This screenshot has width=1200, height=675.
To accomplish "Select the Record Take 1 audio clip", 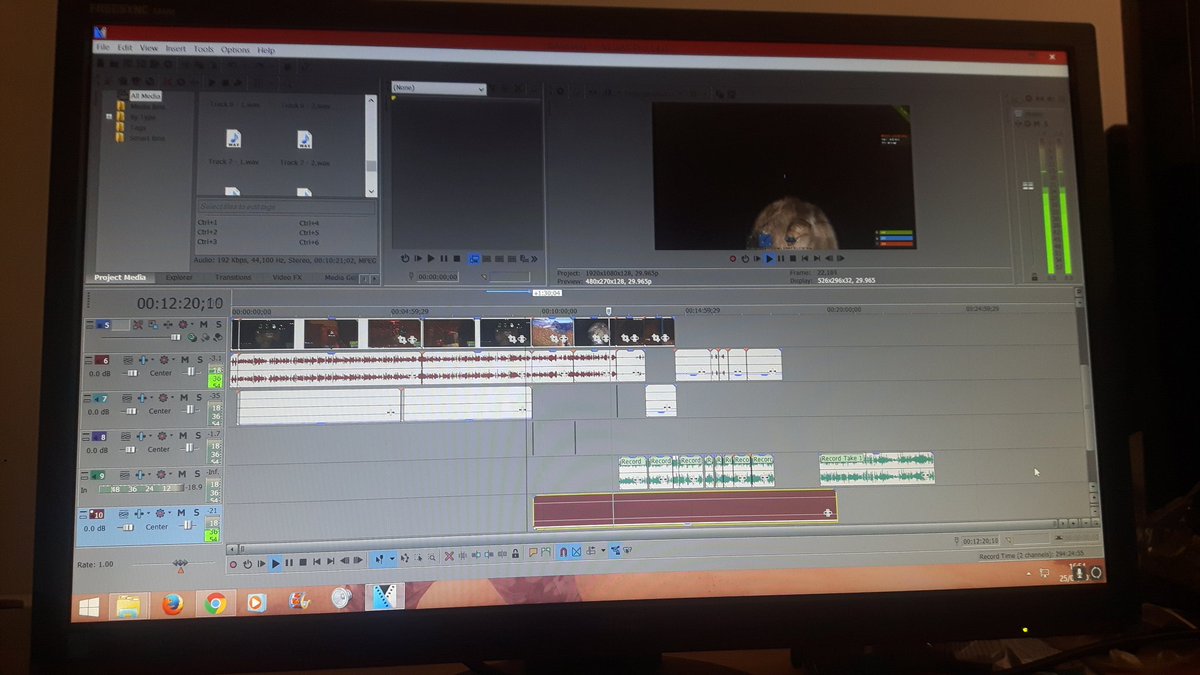I will pos(876,469).
